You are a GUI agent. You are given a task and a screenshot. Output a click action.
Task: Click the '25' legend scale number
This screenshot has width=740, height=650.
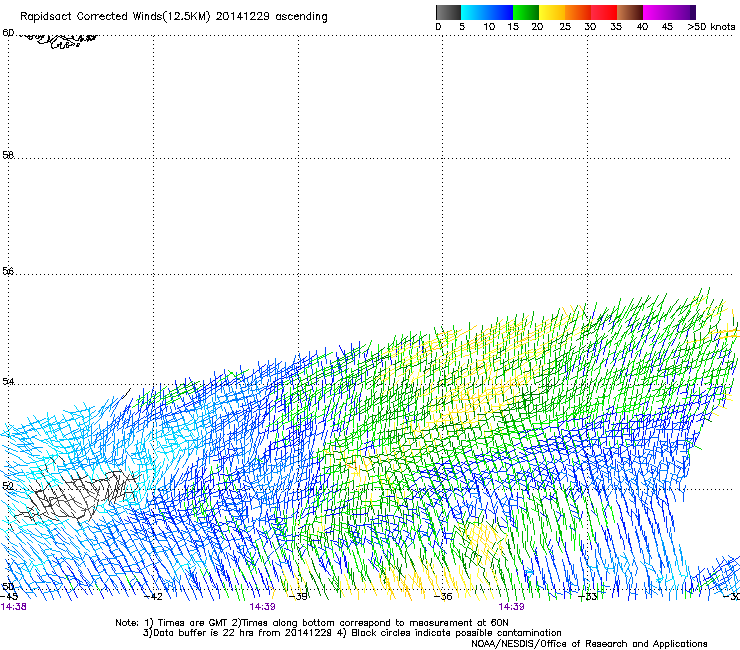tap(565, 27)
